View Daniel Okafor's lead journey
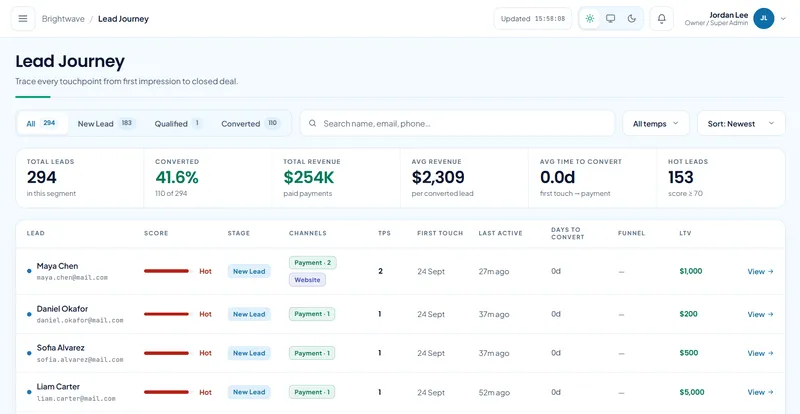This screenshot has width=800, height=414. pyautogui.click(x=760, y=314)
